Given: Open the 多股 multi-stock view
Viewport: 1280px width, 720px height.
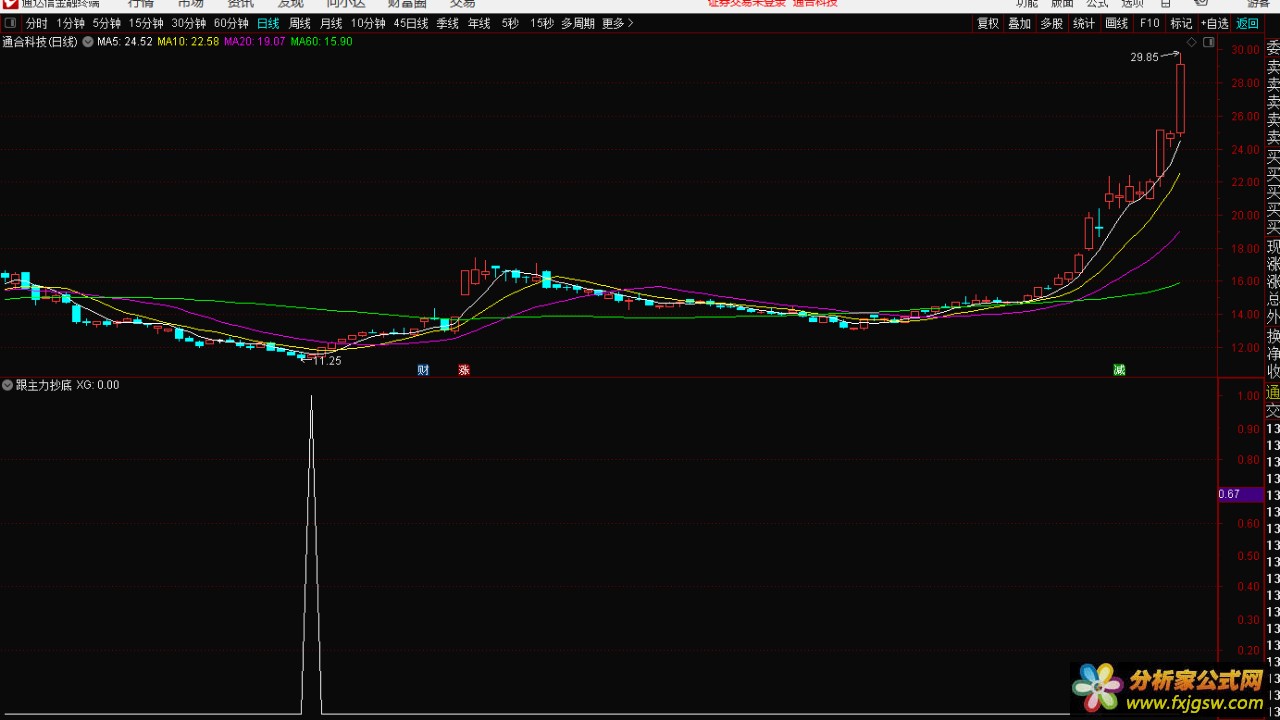Looking at the screenshot, I should [x=1052, y=23].
